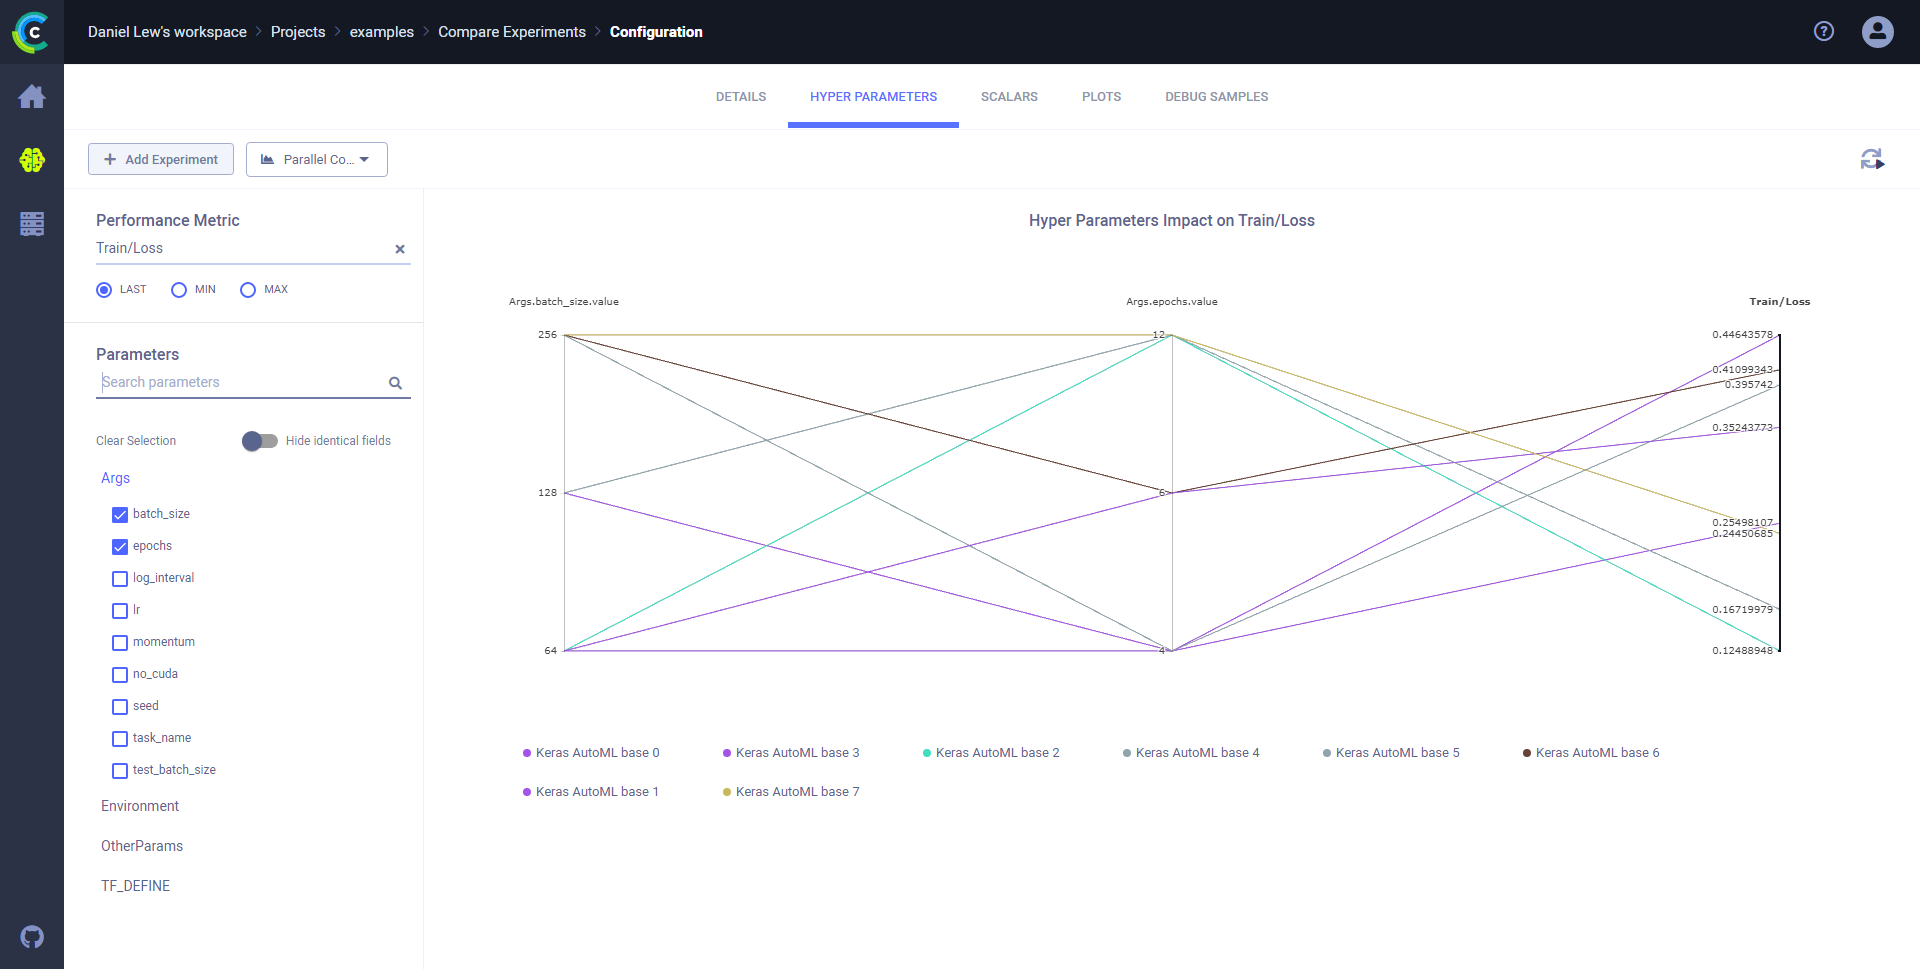
Task: Open the help question mark icon
Action: [1824, 32]
